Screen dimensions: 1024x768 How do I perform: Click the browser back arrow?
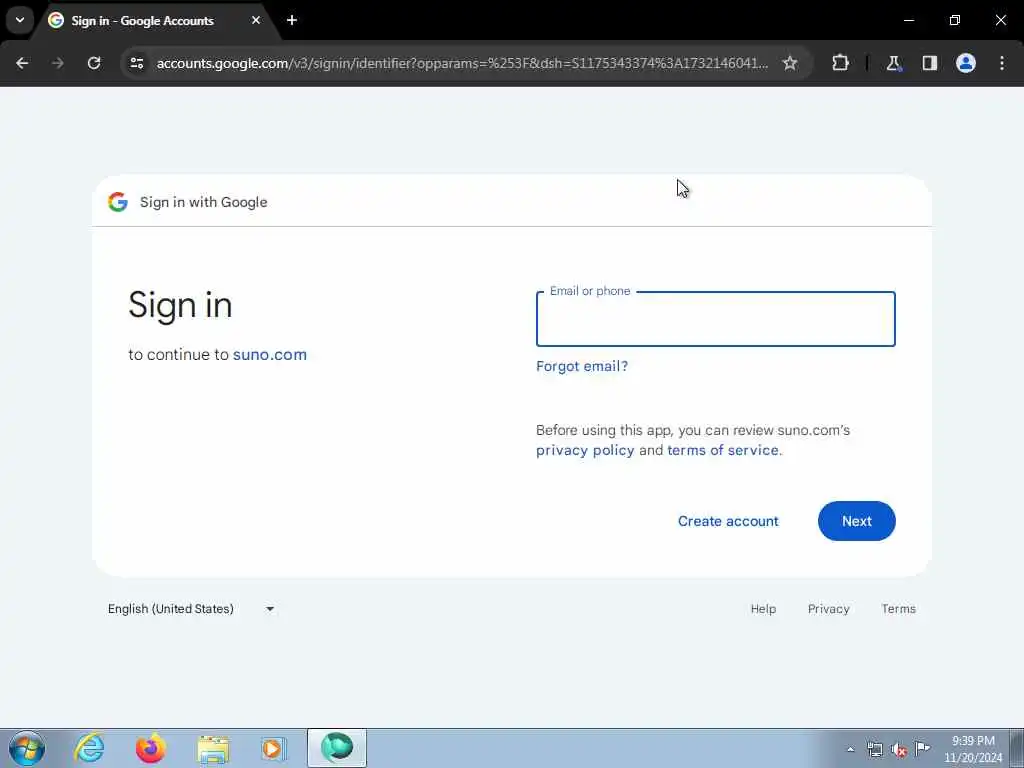tap(22, 63)
